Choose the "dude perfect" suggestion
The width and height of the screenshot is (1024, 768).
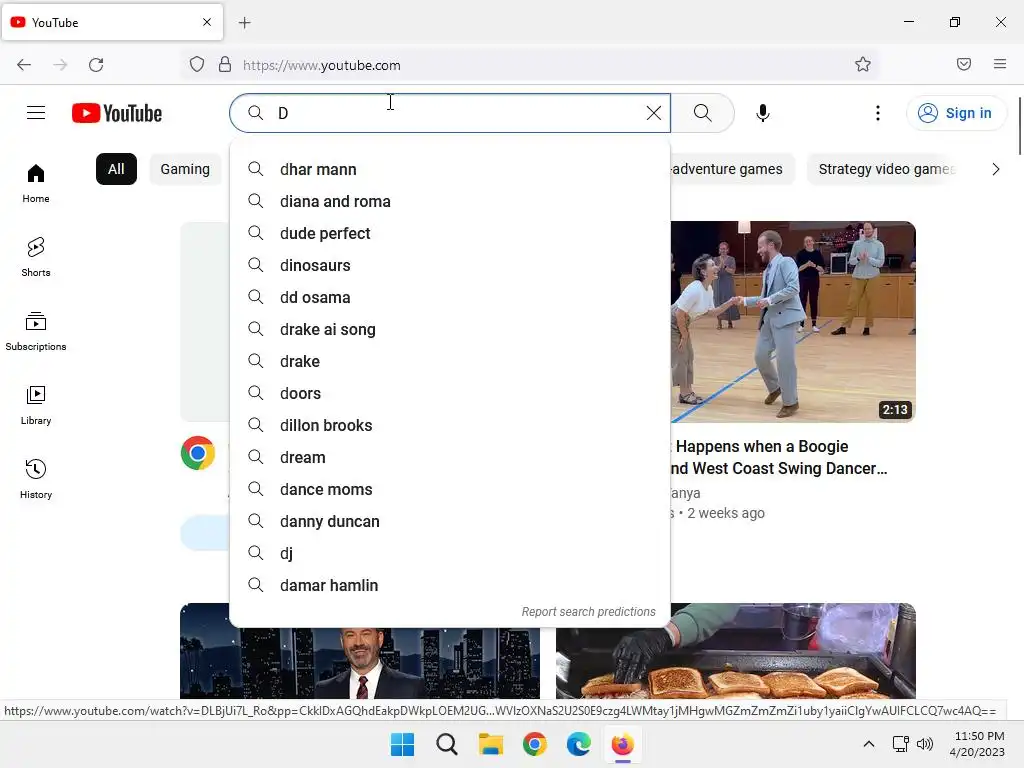[450, 233]
